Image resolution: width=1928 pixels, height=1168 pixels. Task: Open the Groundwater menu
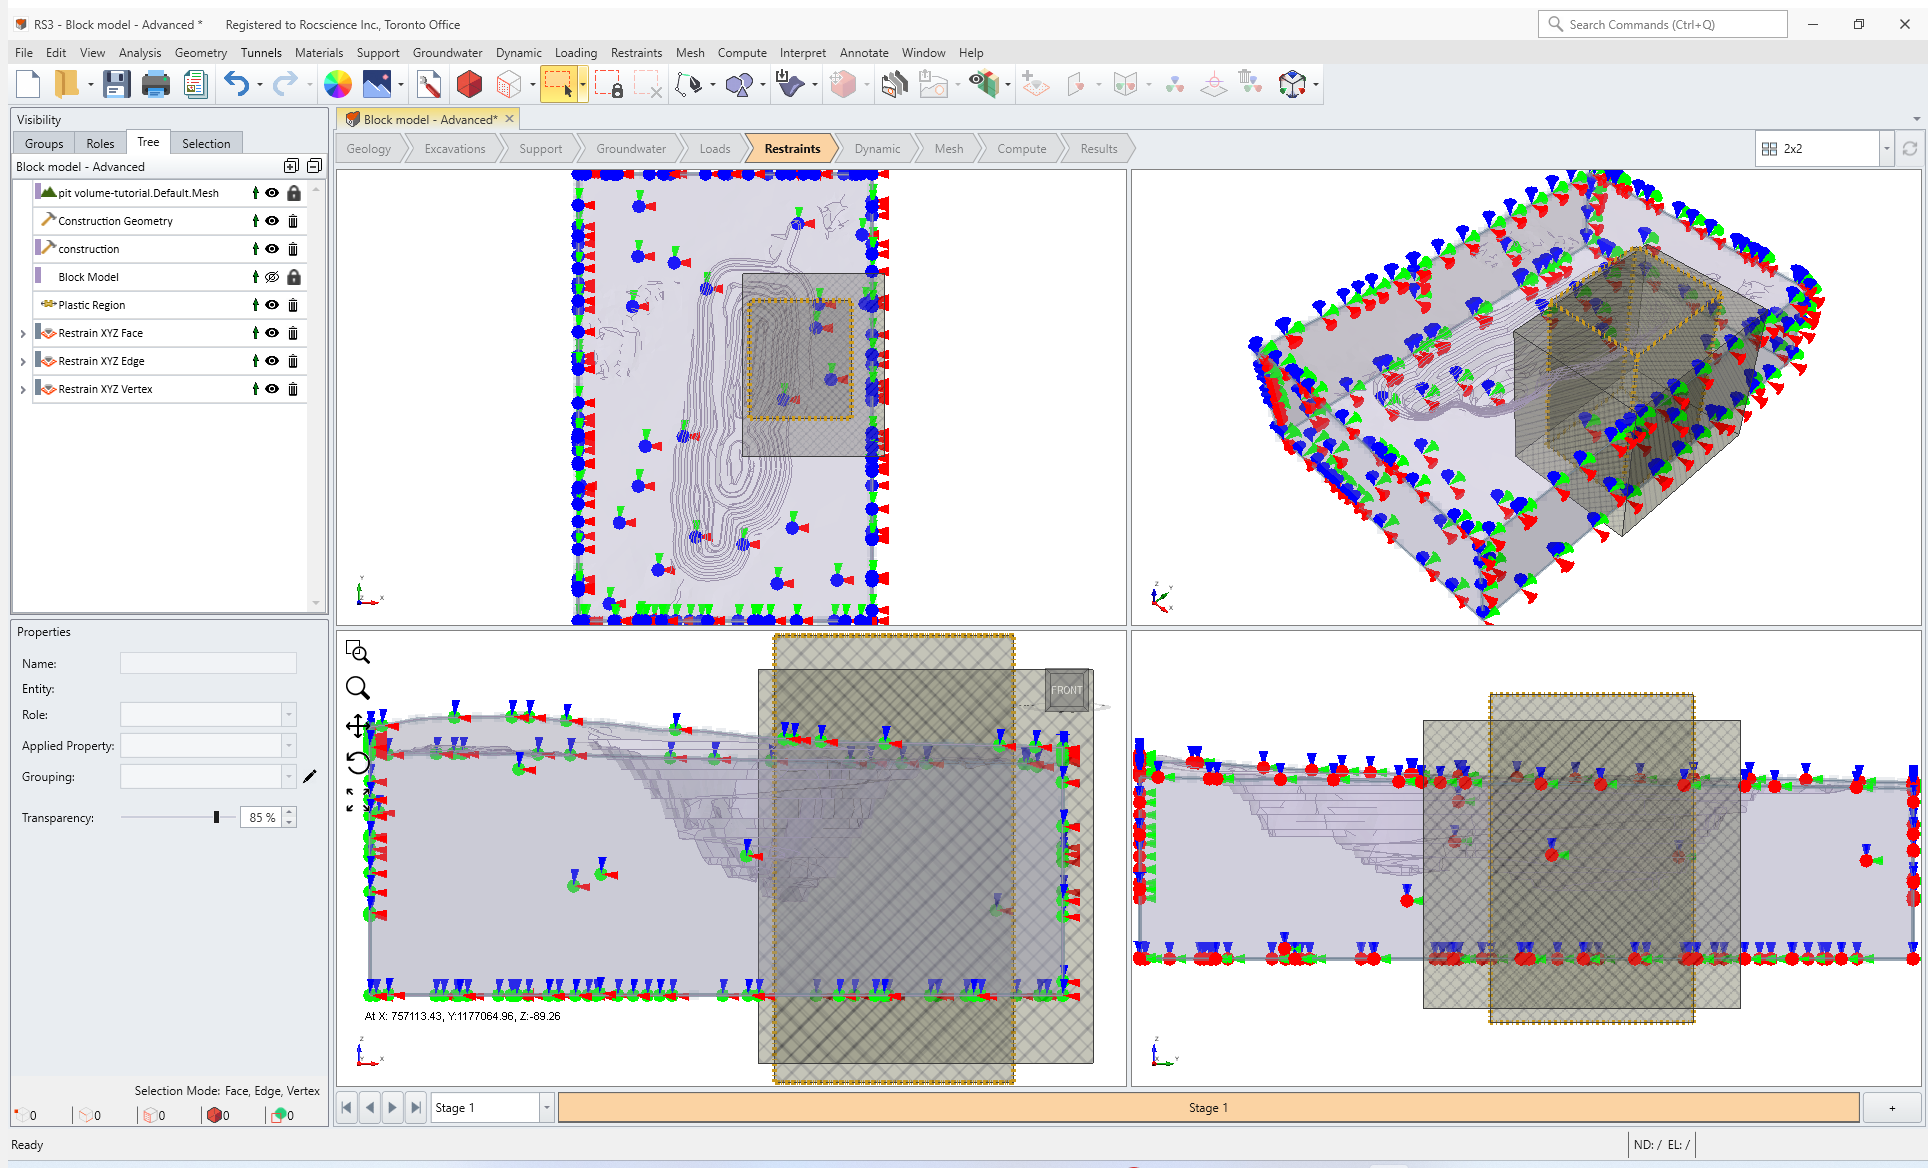447,53
